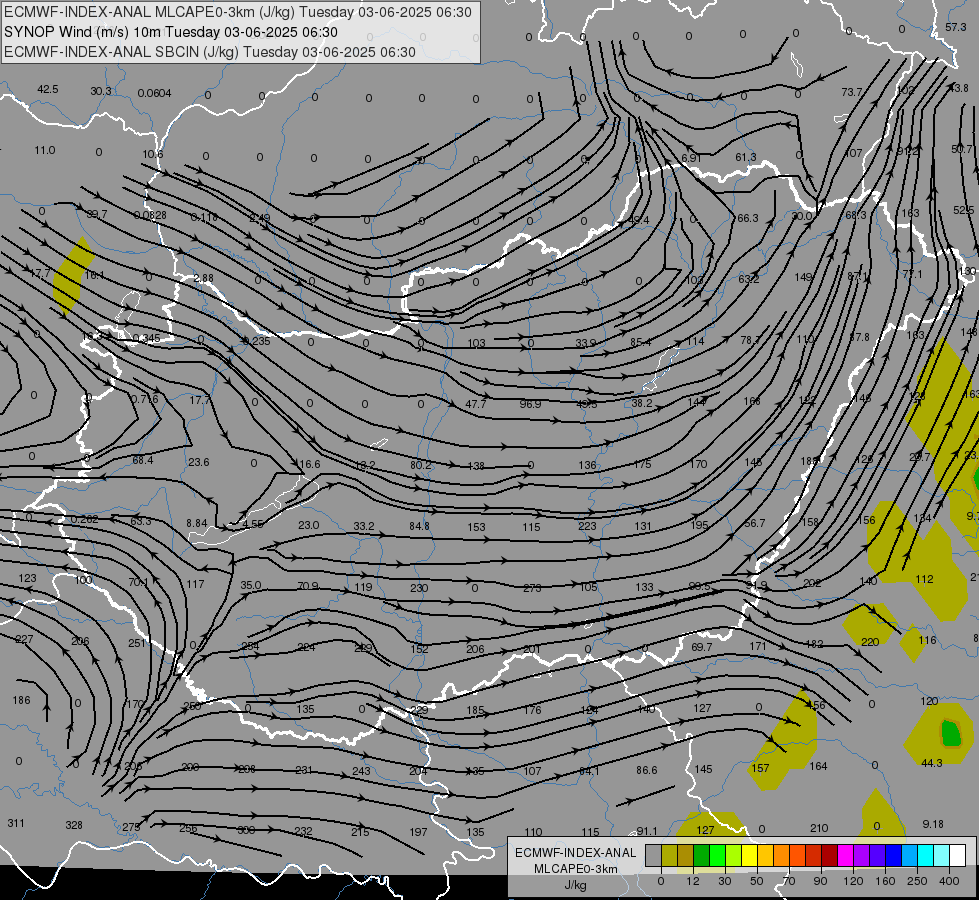
Task: Click the MLCAPE0-3km title line
Action: [x=238, y=12]
